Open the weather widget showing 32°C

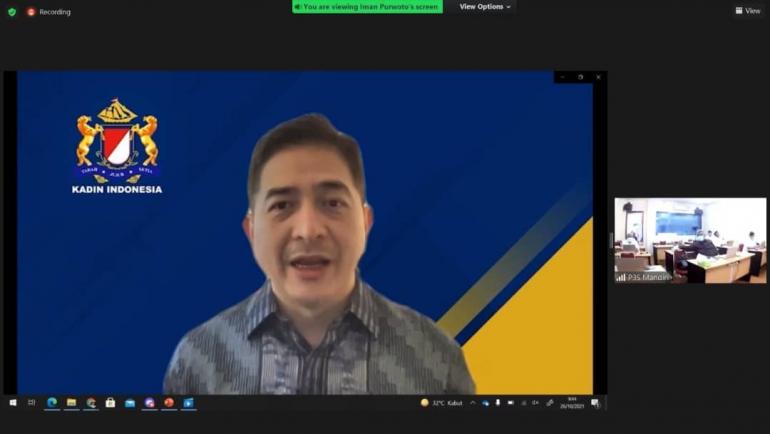[441, 403]
